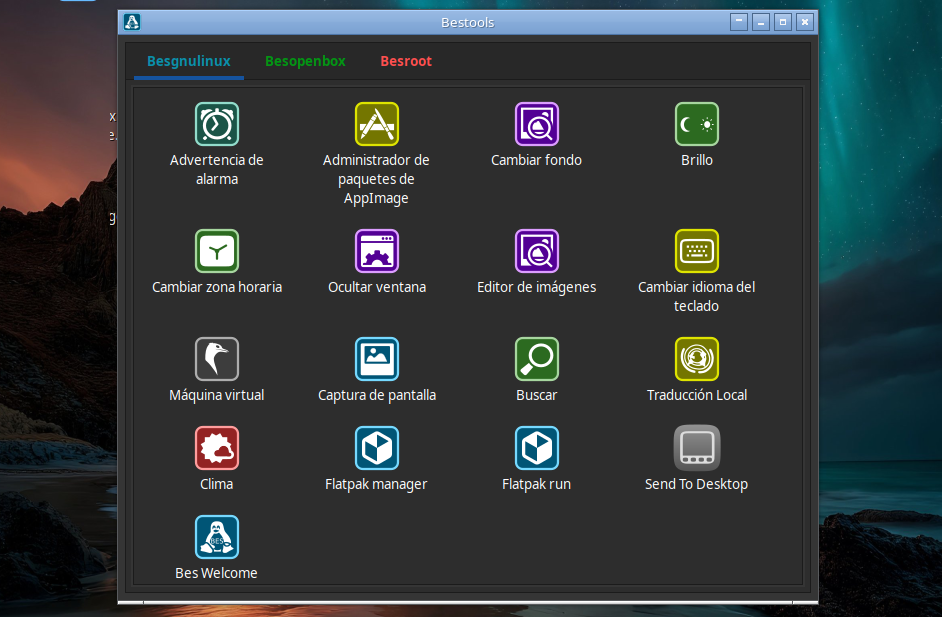Click the Flatpak run icon
The image size is (942, 617).
pyautogui.click(x=536, y=448)
